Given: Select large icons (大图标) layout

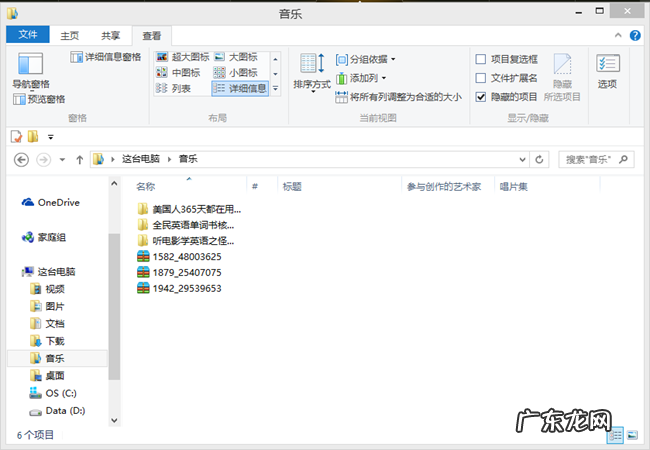Looking at the screenshot, I should (x=236, y=57).
